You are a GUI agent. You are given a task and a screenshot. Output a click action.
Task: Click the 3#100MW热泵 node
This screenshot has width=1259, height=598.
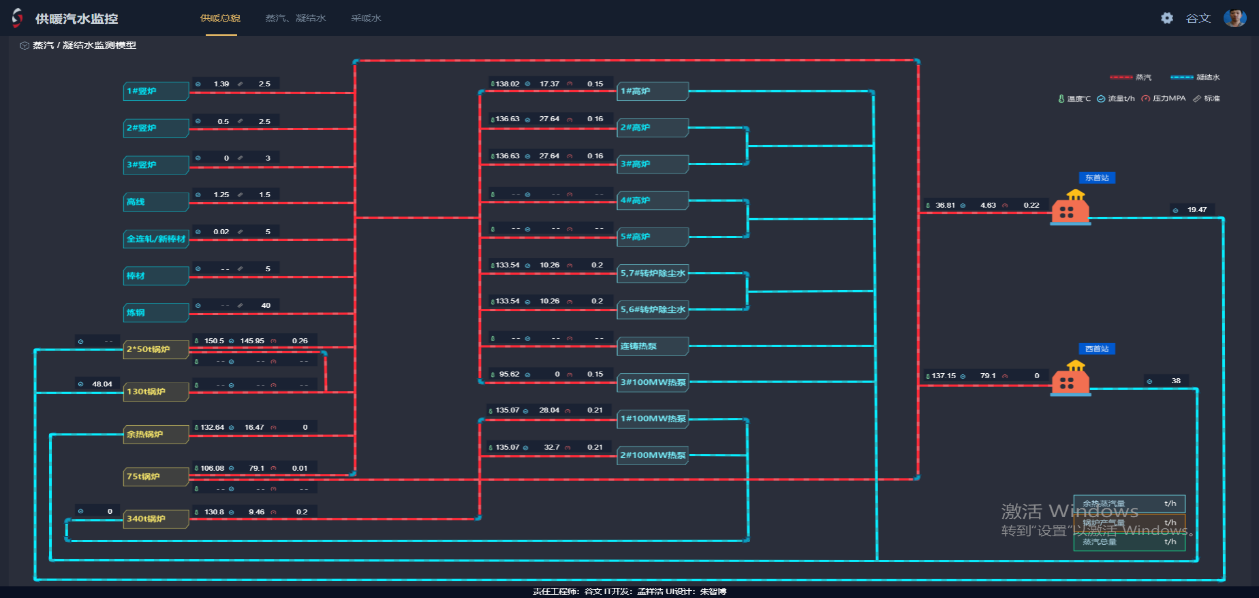click(652, 381)
